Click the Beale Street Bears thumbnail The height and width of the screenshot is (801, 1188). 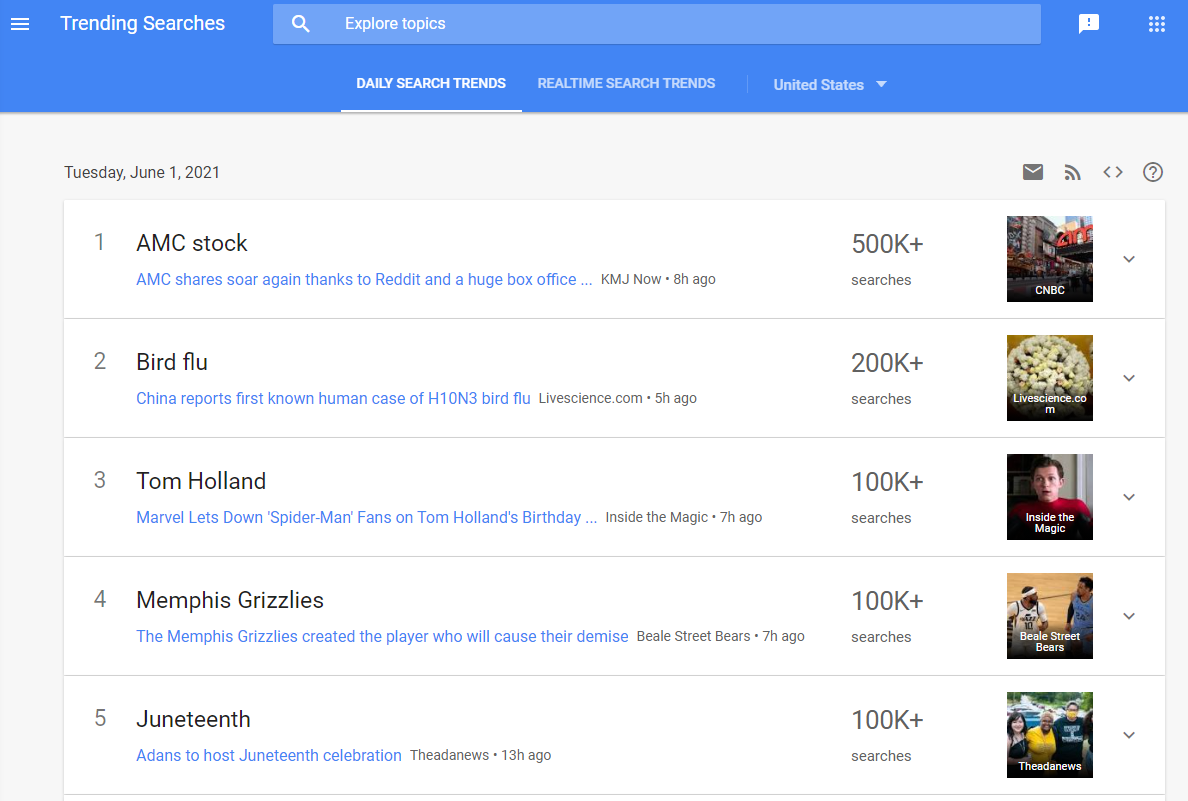(1049, 616)
